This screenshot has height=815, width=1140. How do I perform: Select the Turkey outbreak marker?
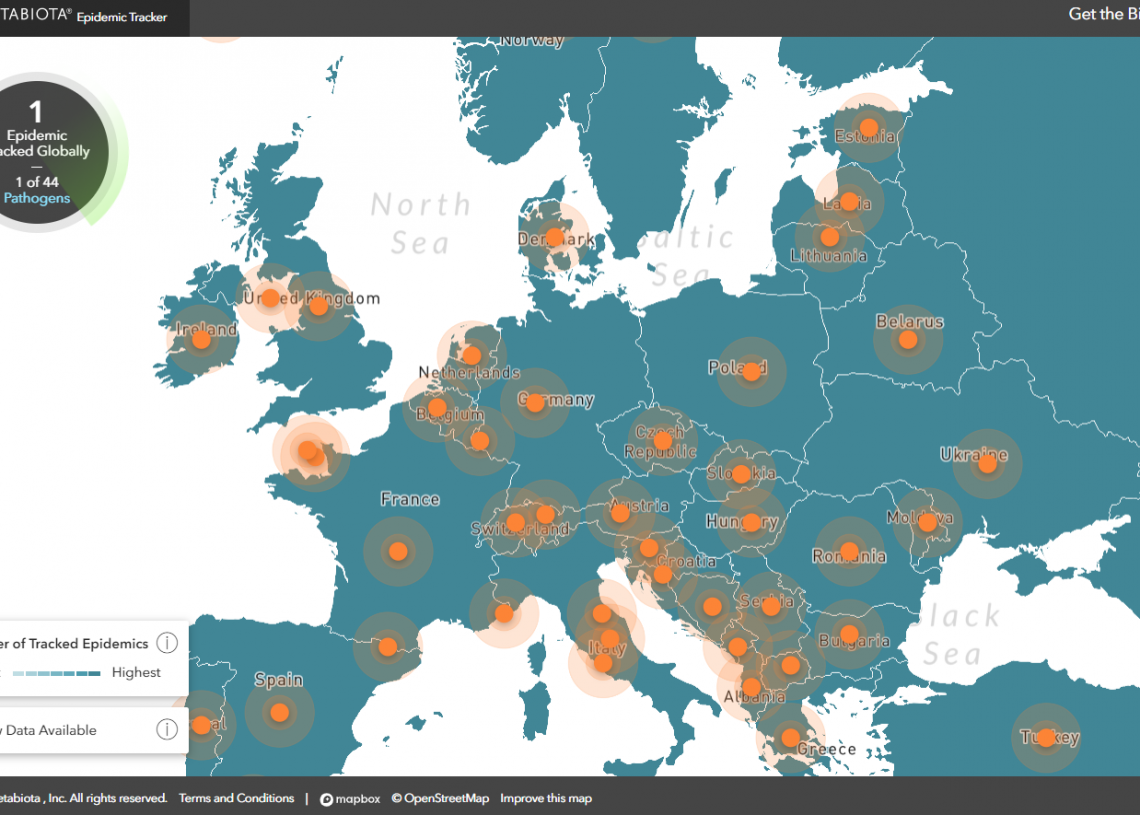click(x=1046, y=738)
